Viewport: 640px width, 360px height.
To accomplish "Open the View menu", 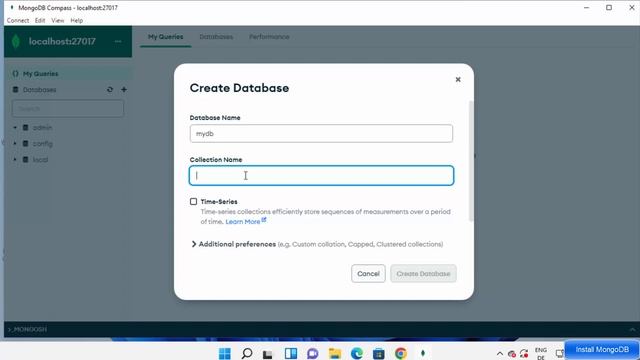I will click(58, 20).
